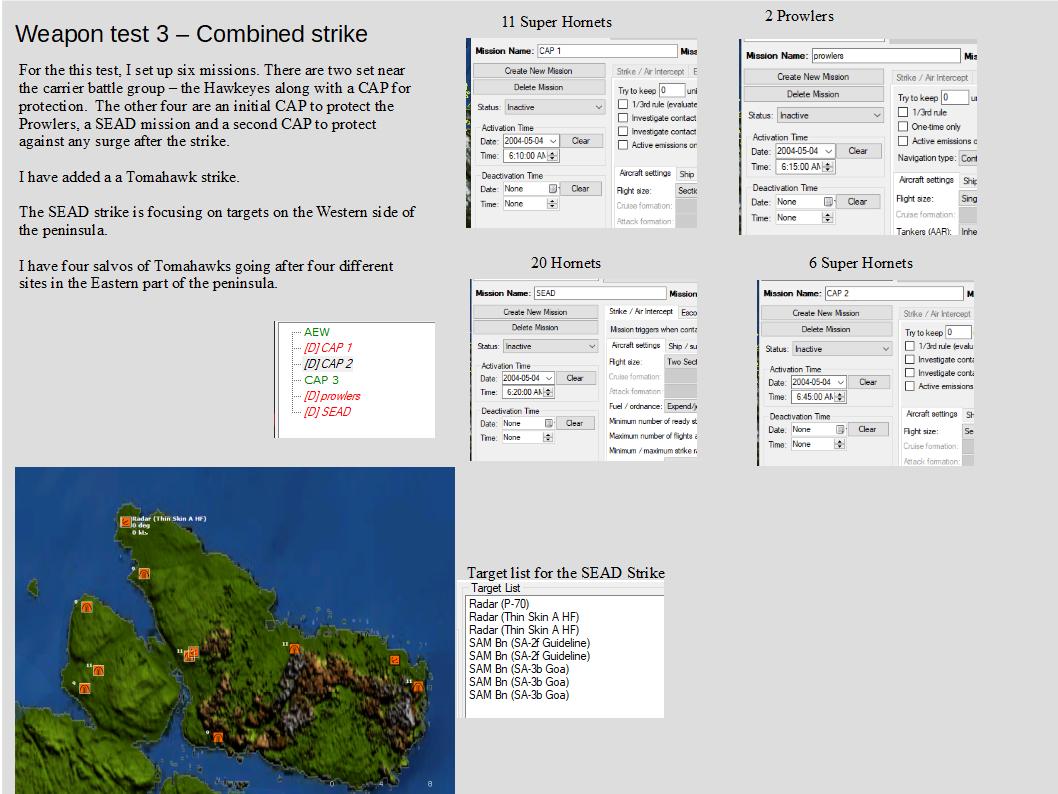This screenshot has width=1058, height=794.
Task: Expand SEAD activation date 2004-05-04 dropdown
Action: (x=548, y=378)
